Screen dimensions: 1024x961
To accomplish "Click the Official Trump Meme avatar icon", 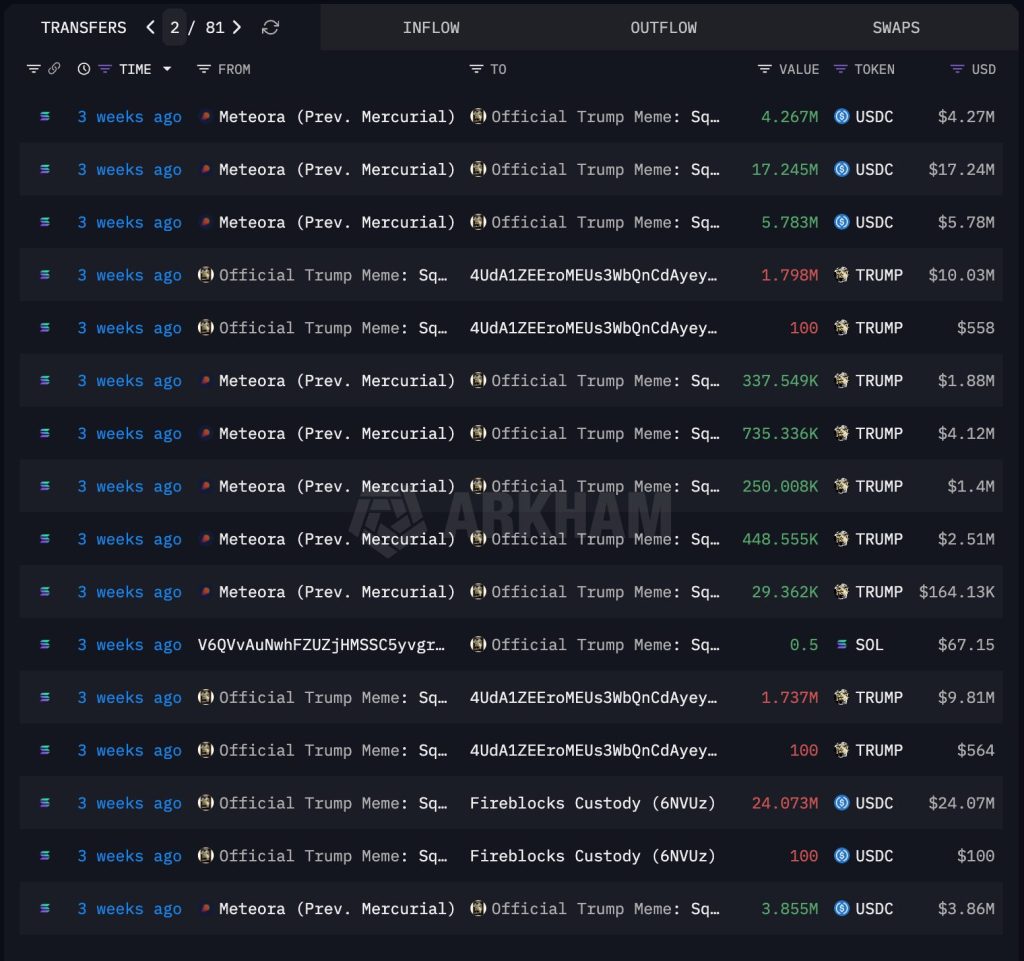I will 479,116.
